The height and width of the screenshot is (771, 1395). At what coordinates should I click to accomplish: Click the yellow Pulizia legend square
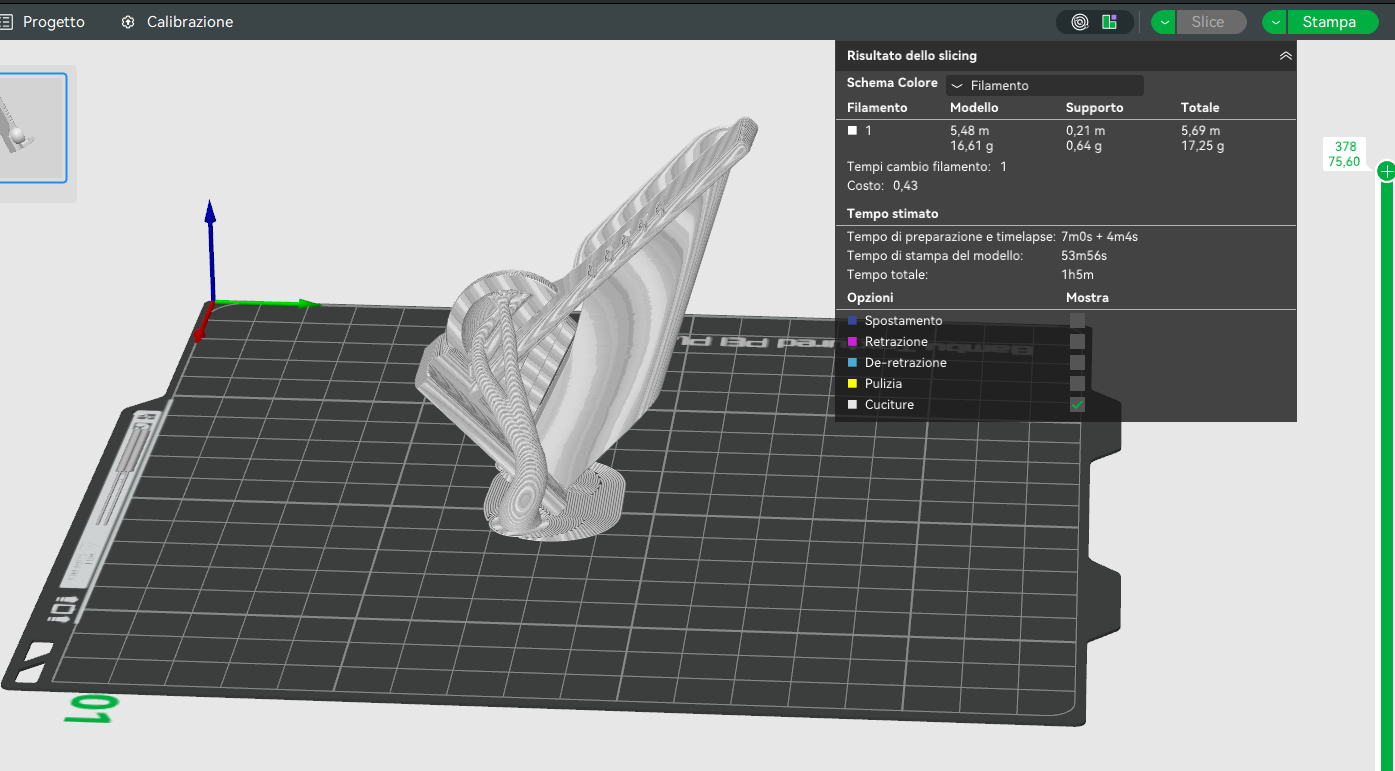point(853,384)
